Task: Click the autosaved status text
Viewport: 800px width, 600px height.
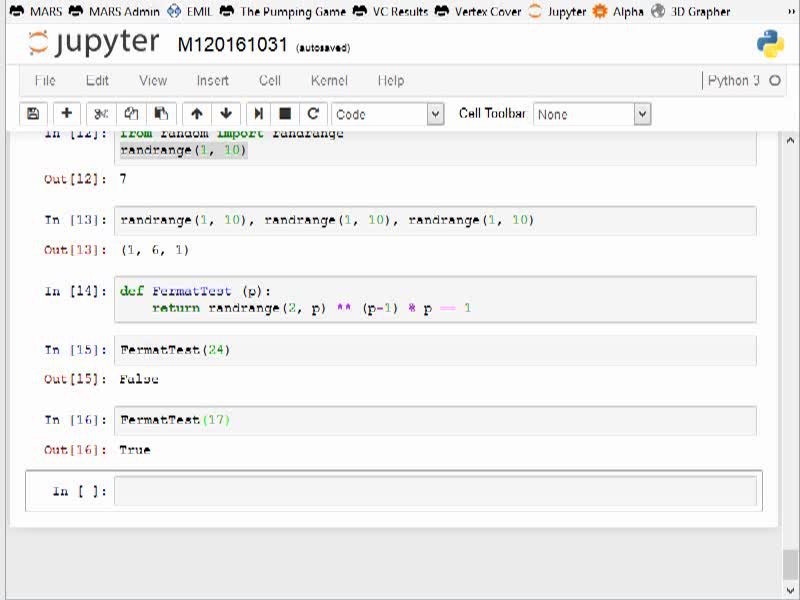Action: [323, 48]
